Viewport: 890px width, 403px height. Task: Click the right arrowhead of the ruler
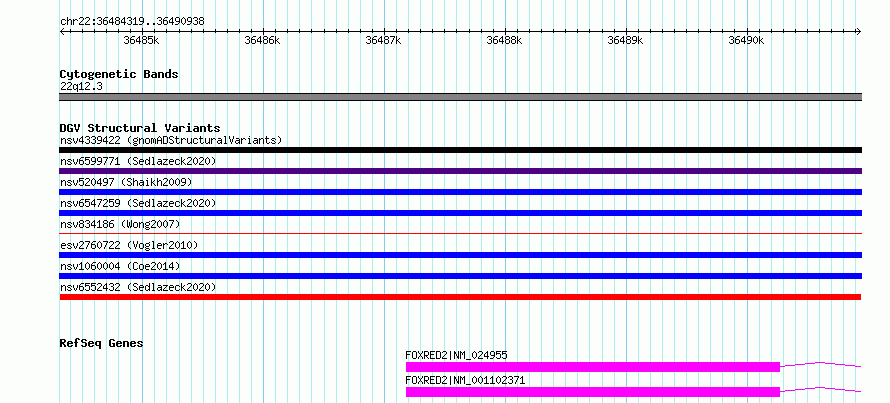coord(859,31)
